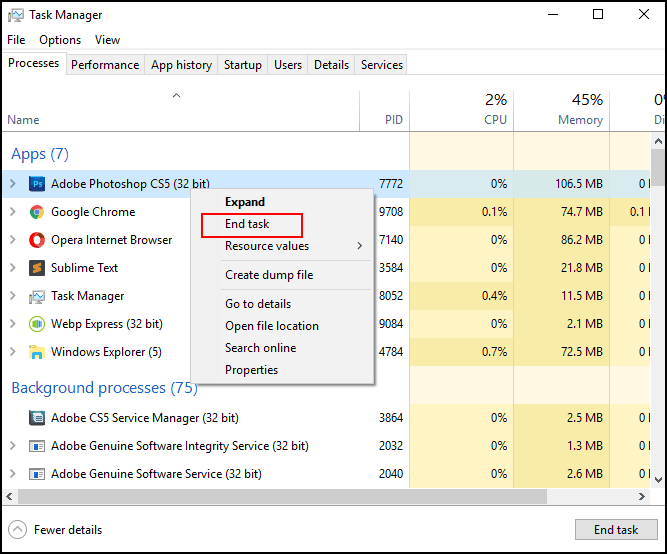Click Opera's 86.2 MB memory value
Image resolution: width=667 pixels, height=554 pixels.
[x=582, y=240]
